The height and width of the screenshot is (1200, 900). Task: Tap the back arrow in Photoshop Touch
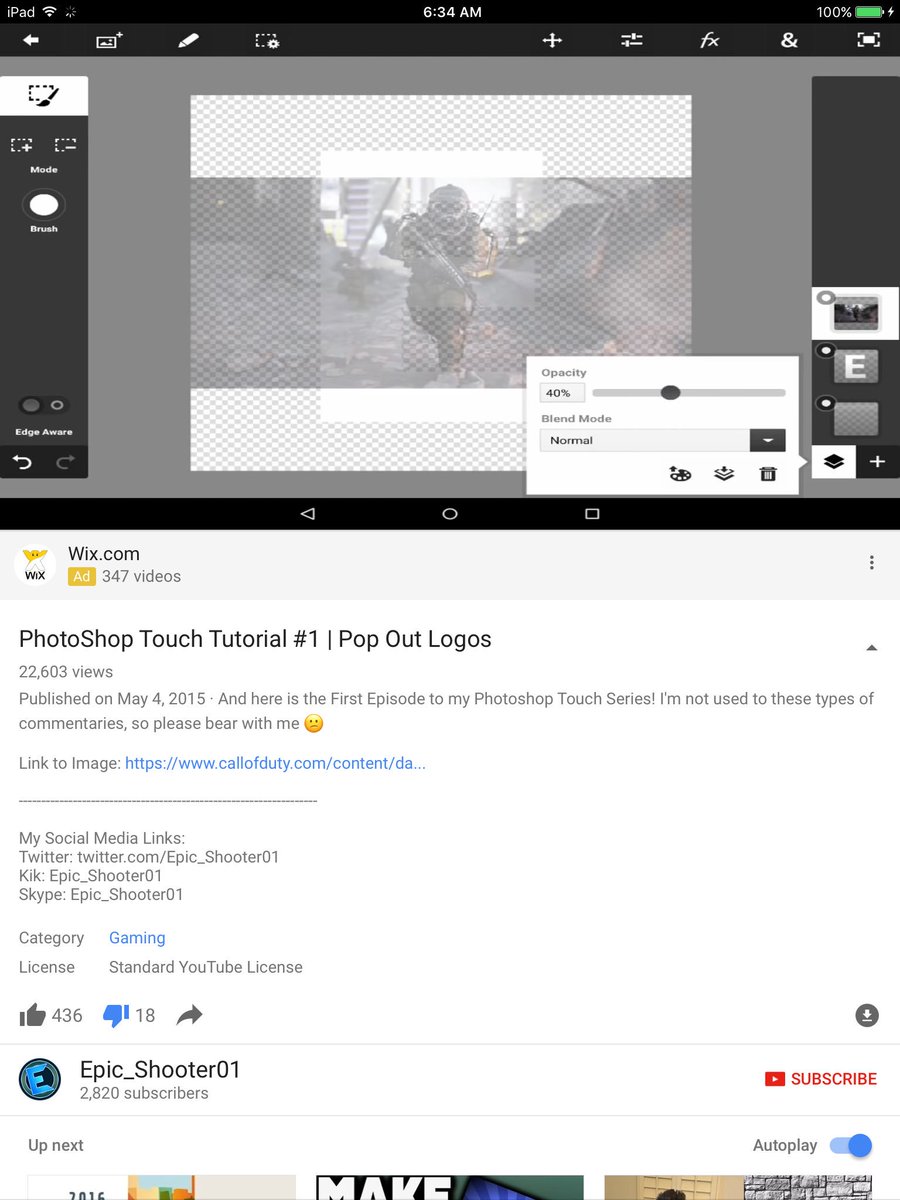point(31,40)
